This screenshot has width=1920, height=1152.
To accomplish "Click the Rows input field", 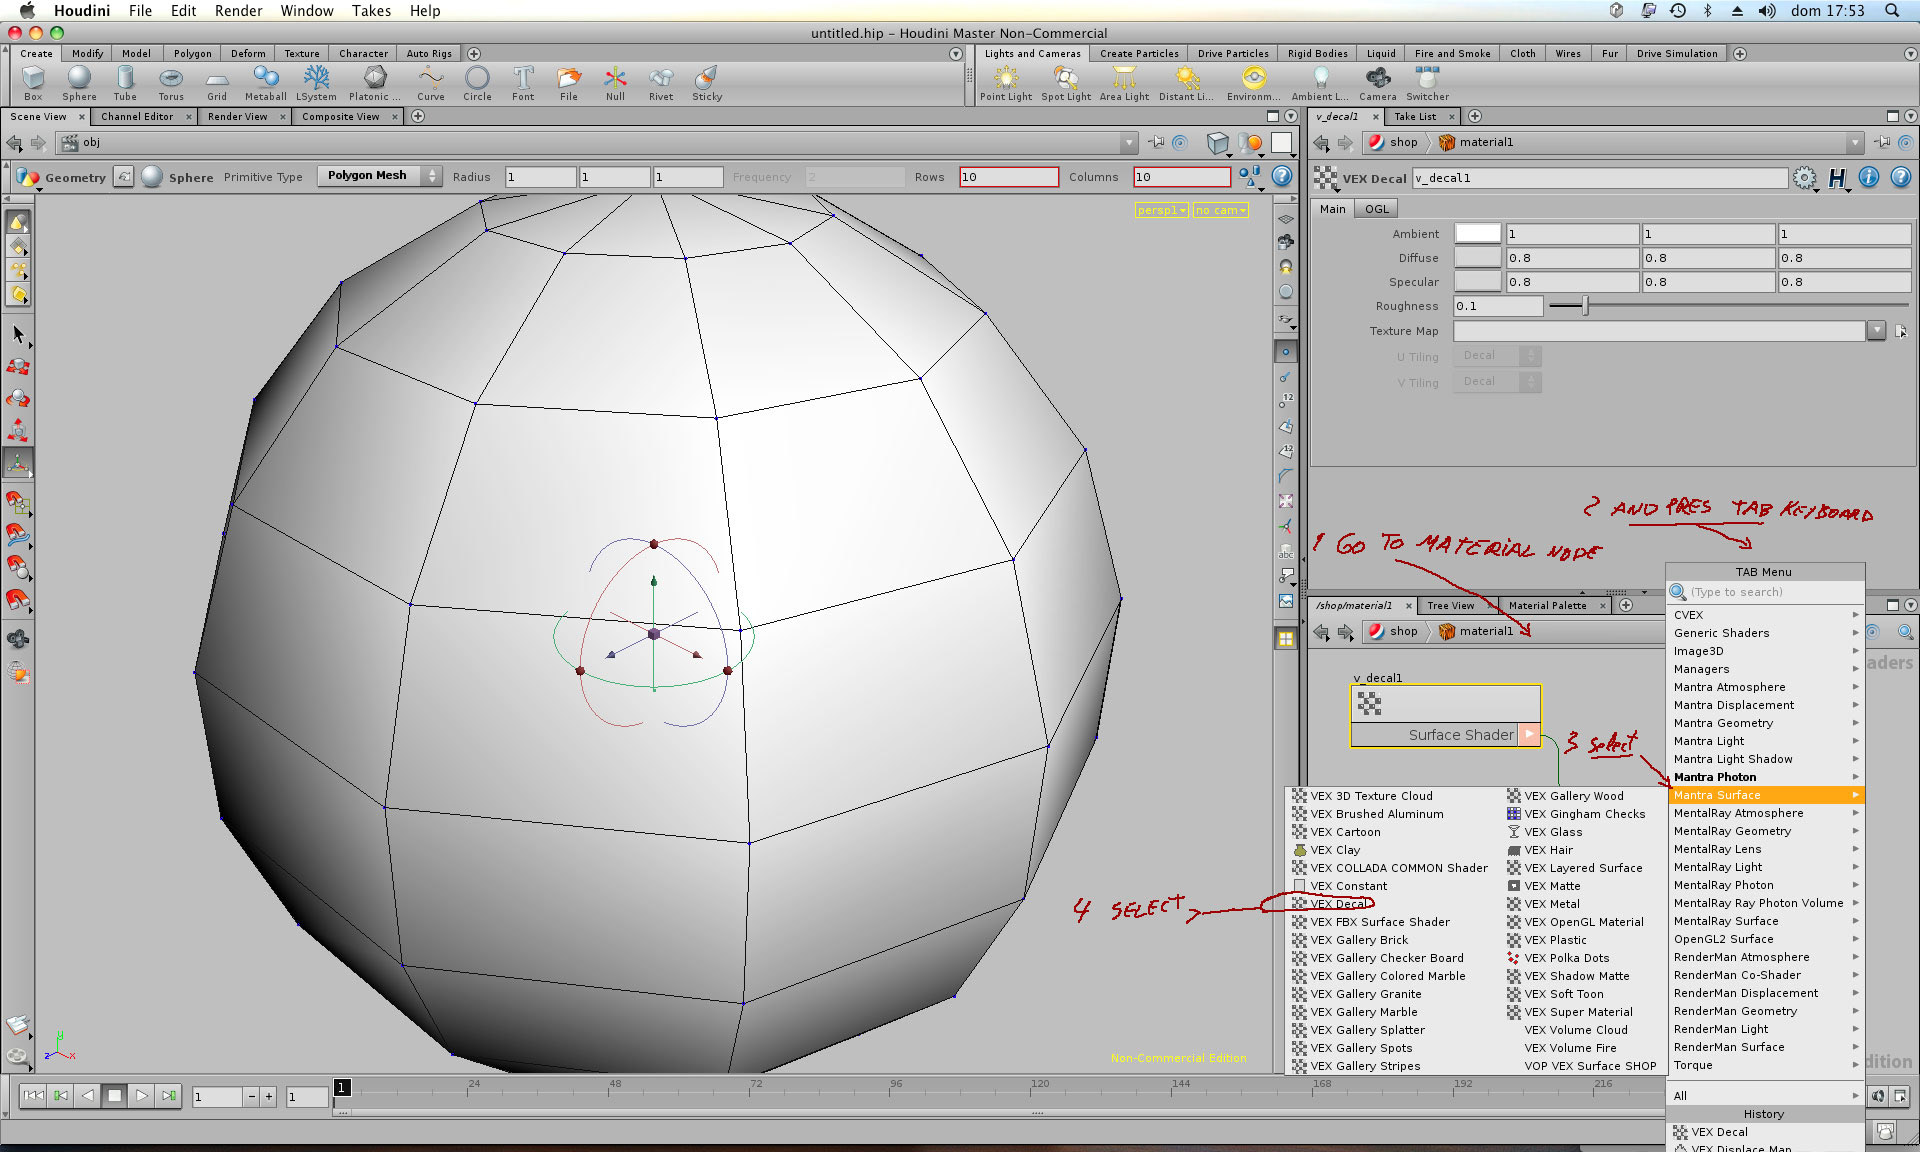I will tap(1008, 177).
